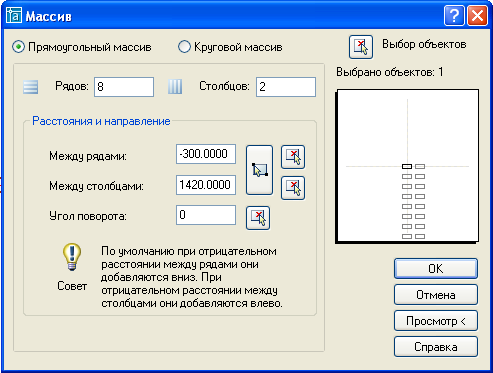Click the Угол поворота label
493x373 pixels.
point(88,216)
